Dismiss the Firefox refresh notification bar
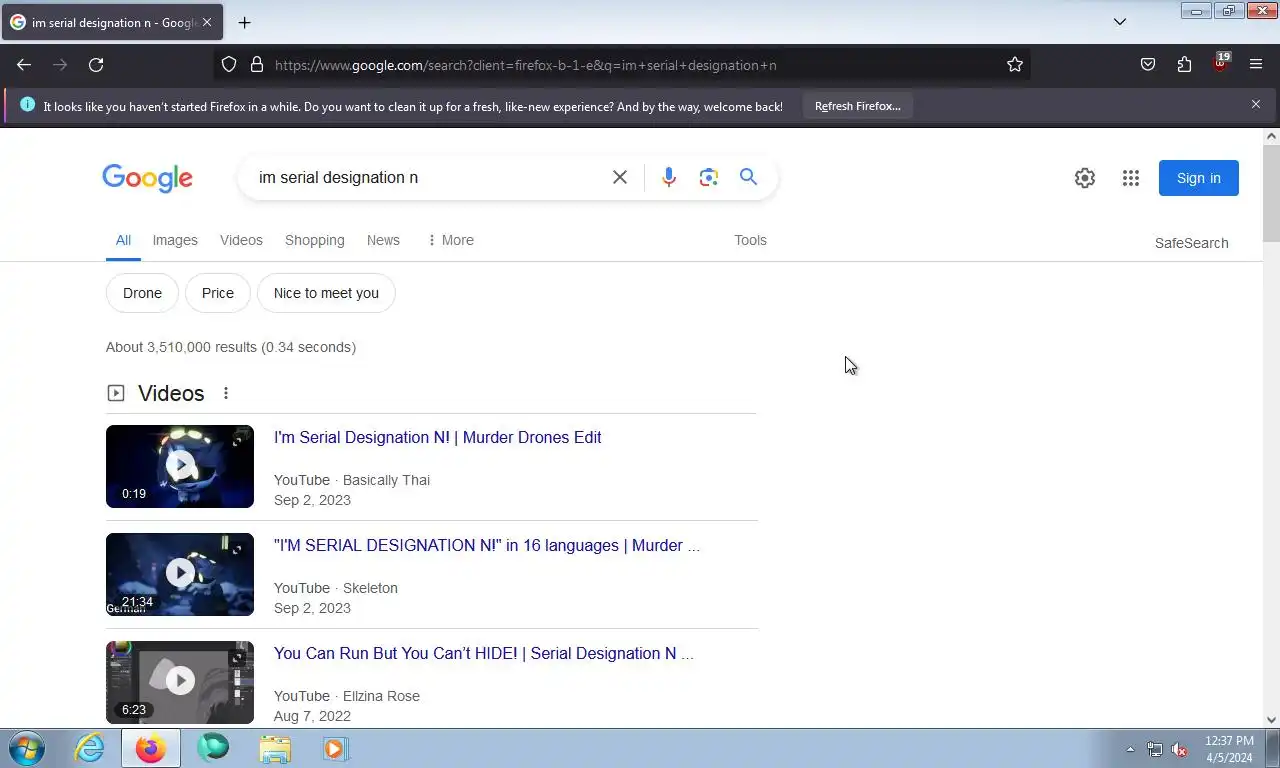 pos(1256,104)
